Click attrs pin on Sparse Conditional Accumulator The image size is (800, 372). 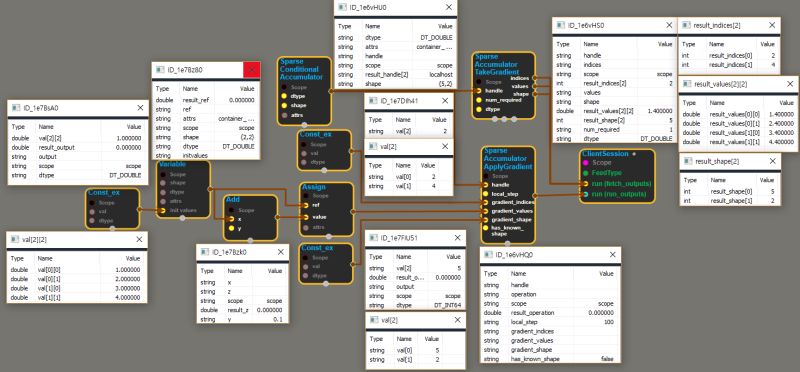point(284,115)
